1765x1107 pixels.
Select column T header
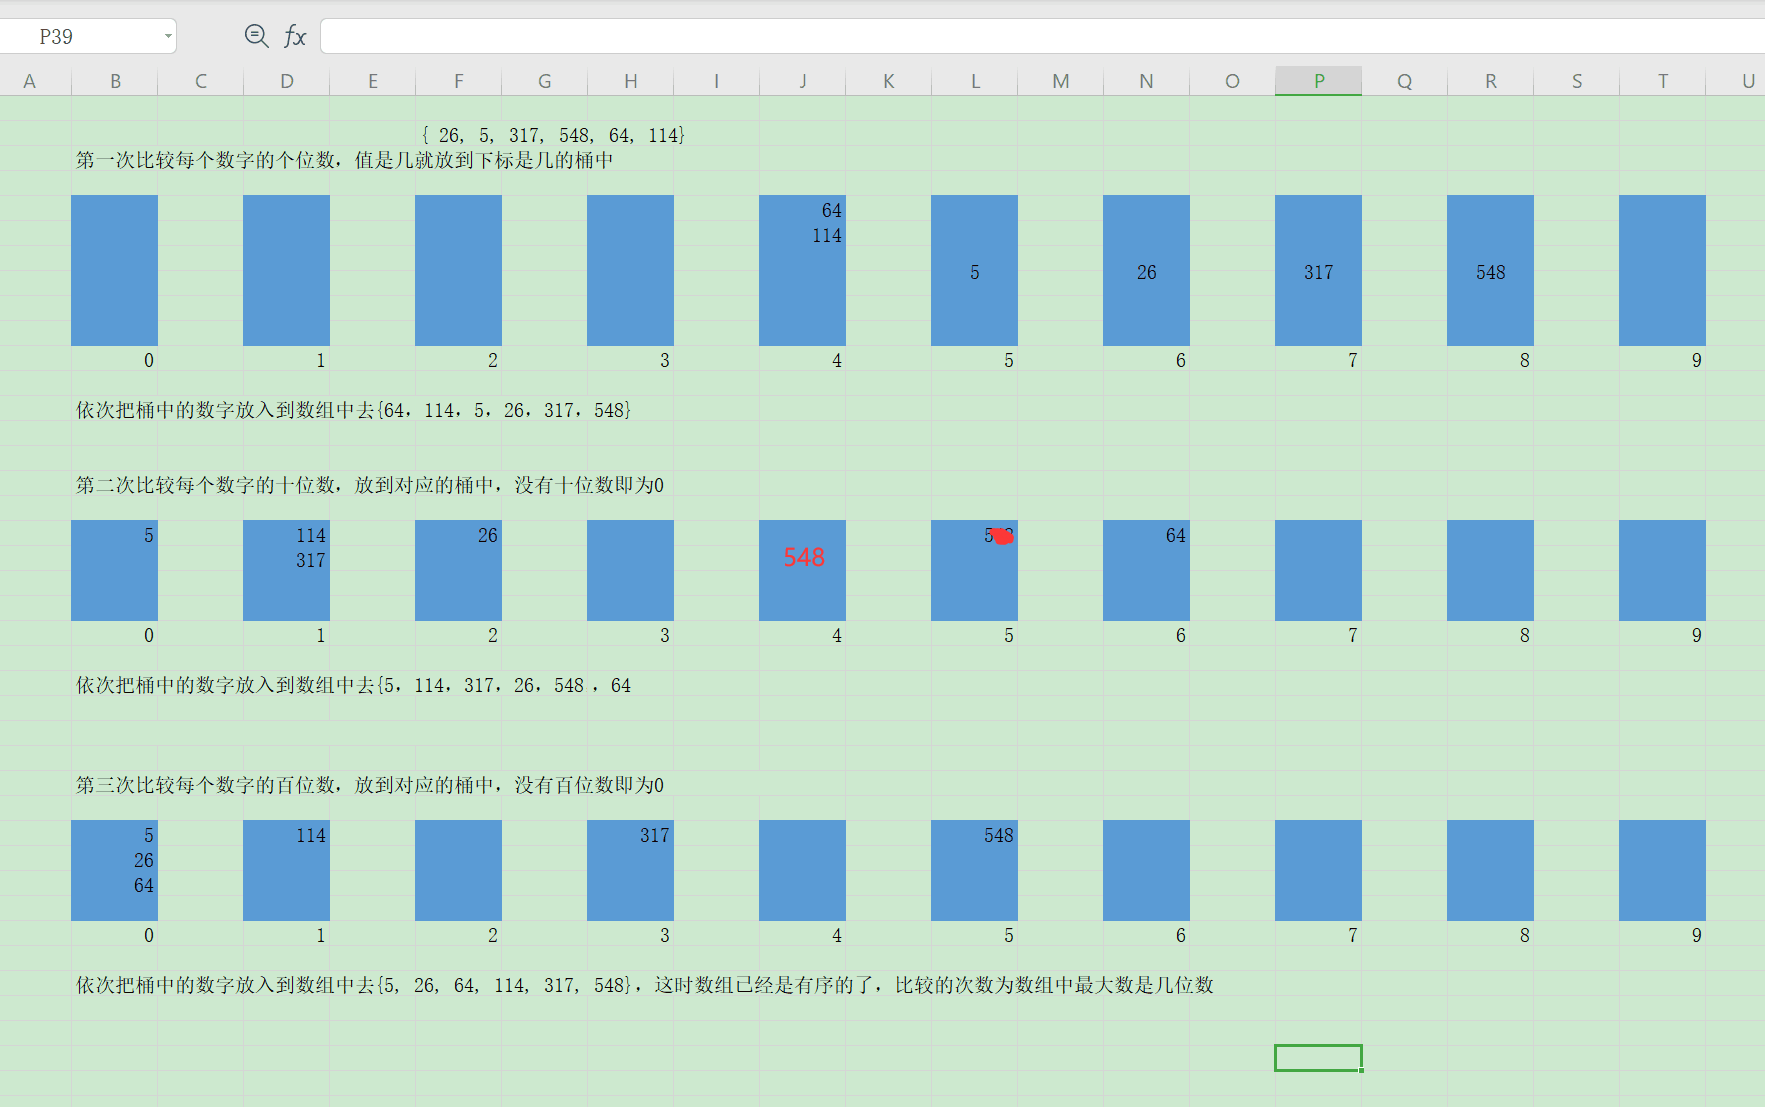tap(1663, 81)
